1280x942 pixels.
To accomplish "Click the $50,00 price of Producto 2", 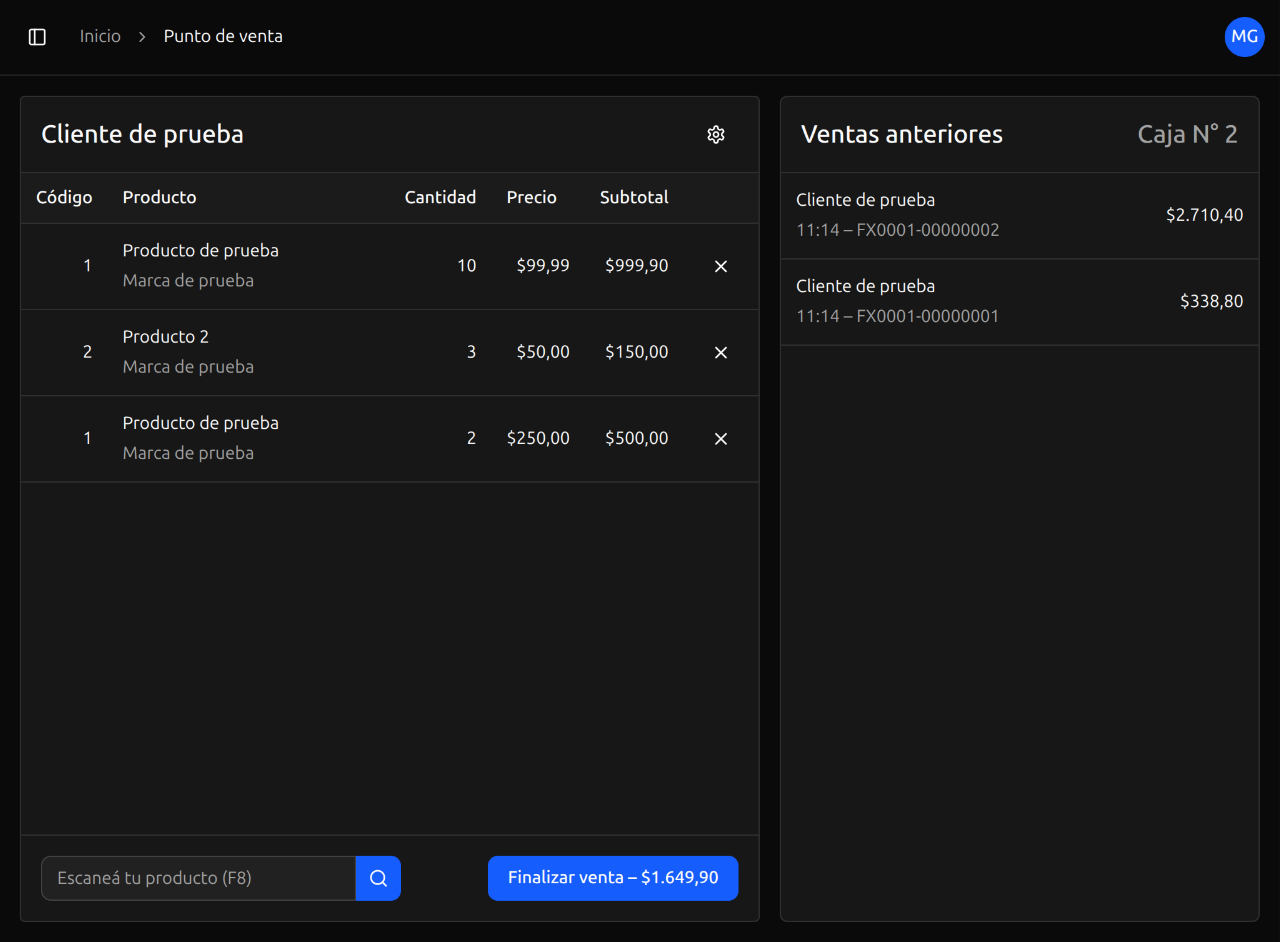I will (x=543, y=352).
